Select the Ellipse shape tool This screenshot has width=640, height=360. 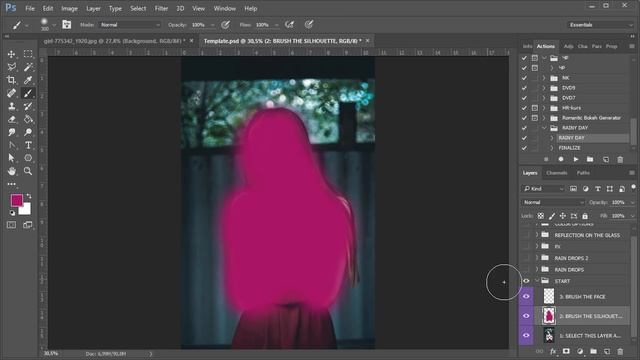(28, 158)
